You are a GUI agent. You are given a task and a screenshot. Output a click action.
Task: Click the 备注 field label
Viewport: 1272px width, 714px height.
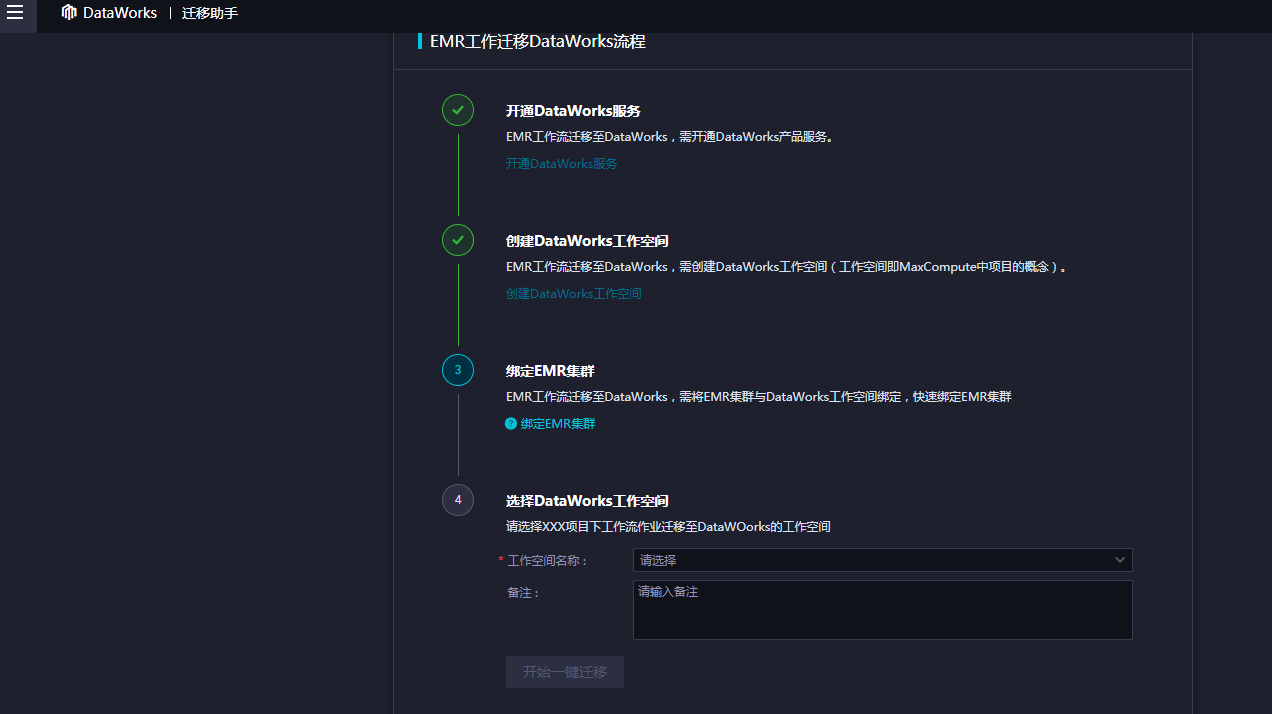click(523, 593)
